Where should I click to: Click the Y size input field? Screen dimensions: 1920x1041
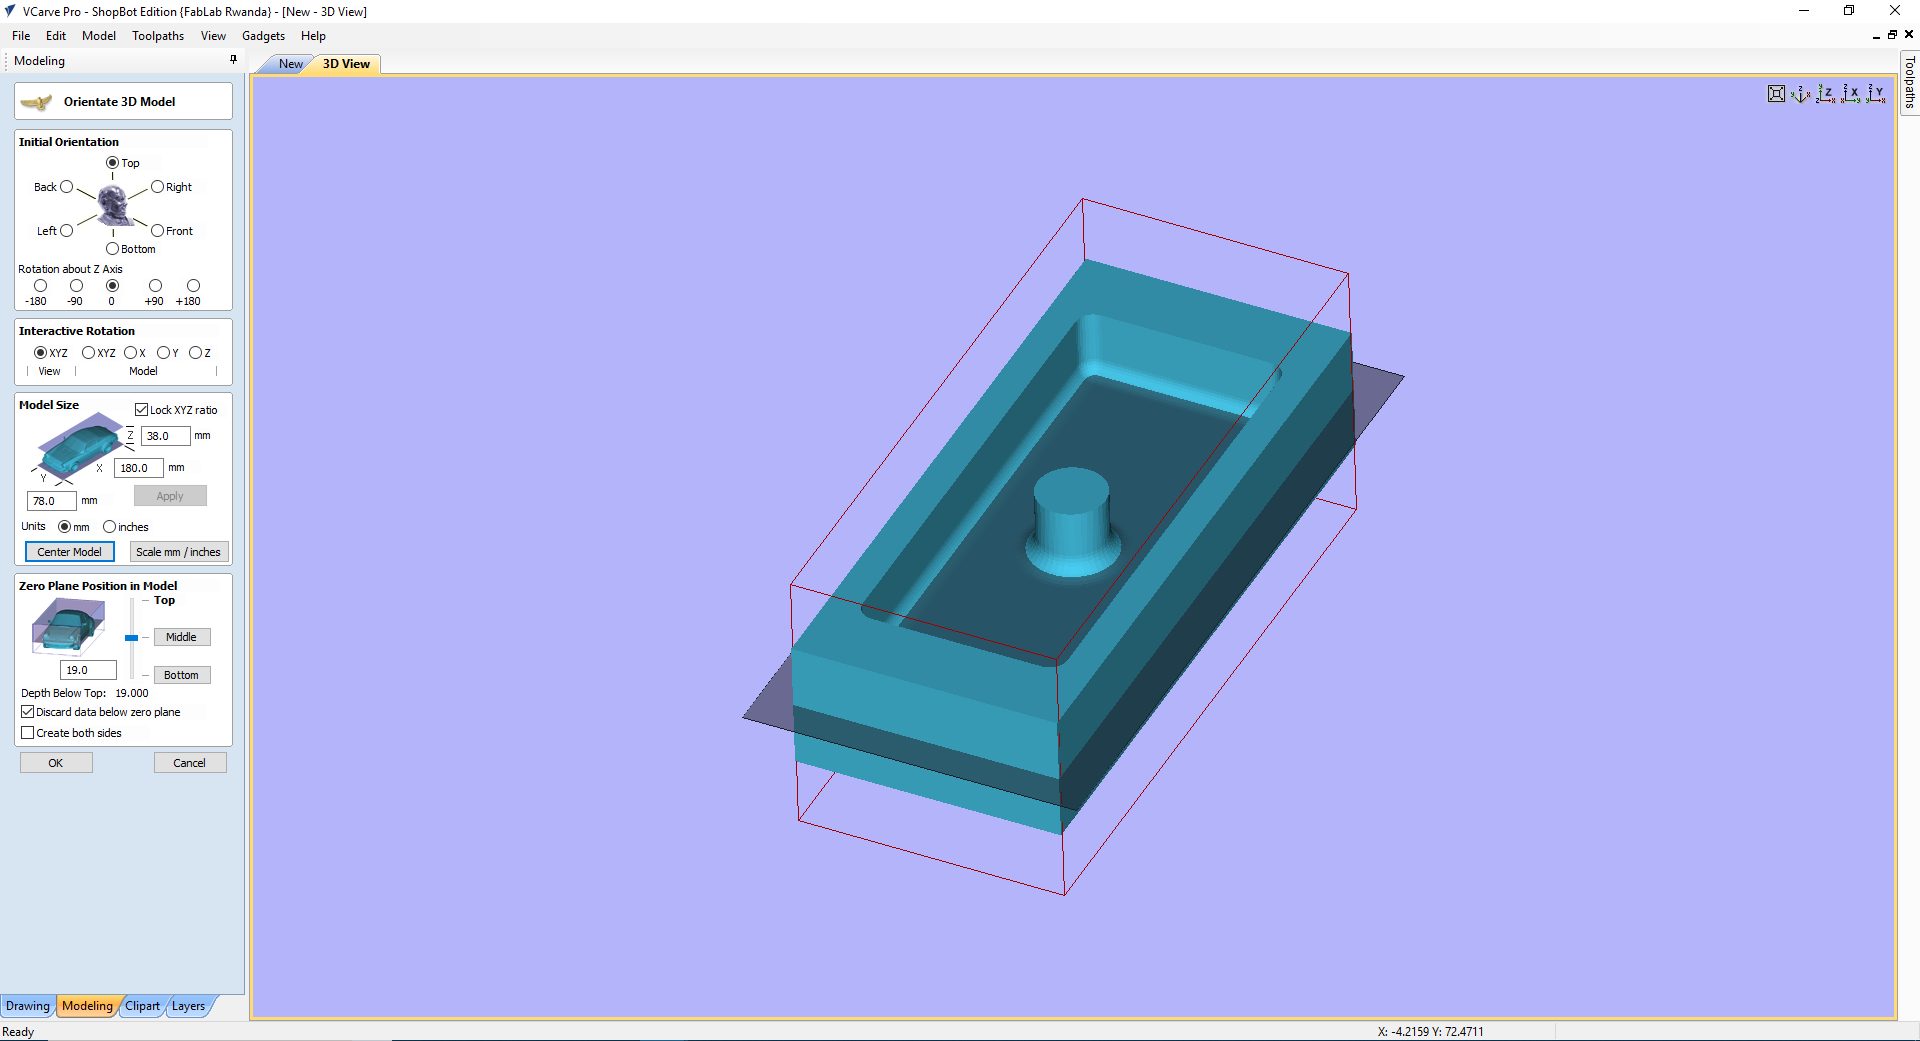pos(52,501)
